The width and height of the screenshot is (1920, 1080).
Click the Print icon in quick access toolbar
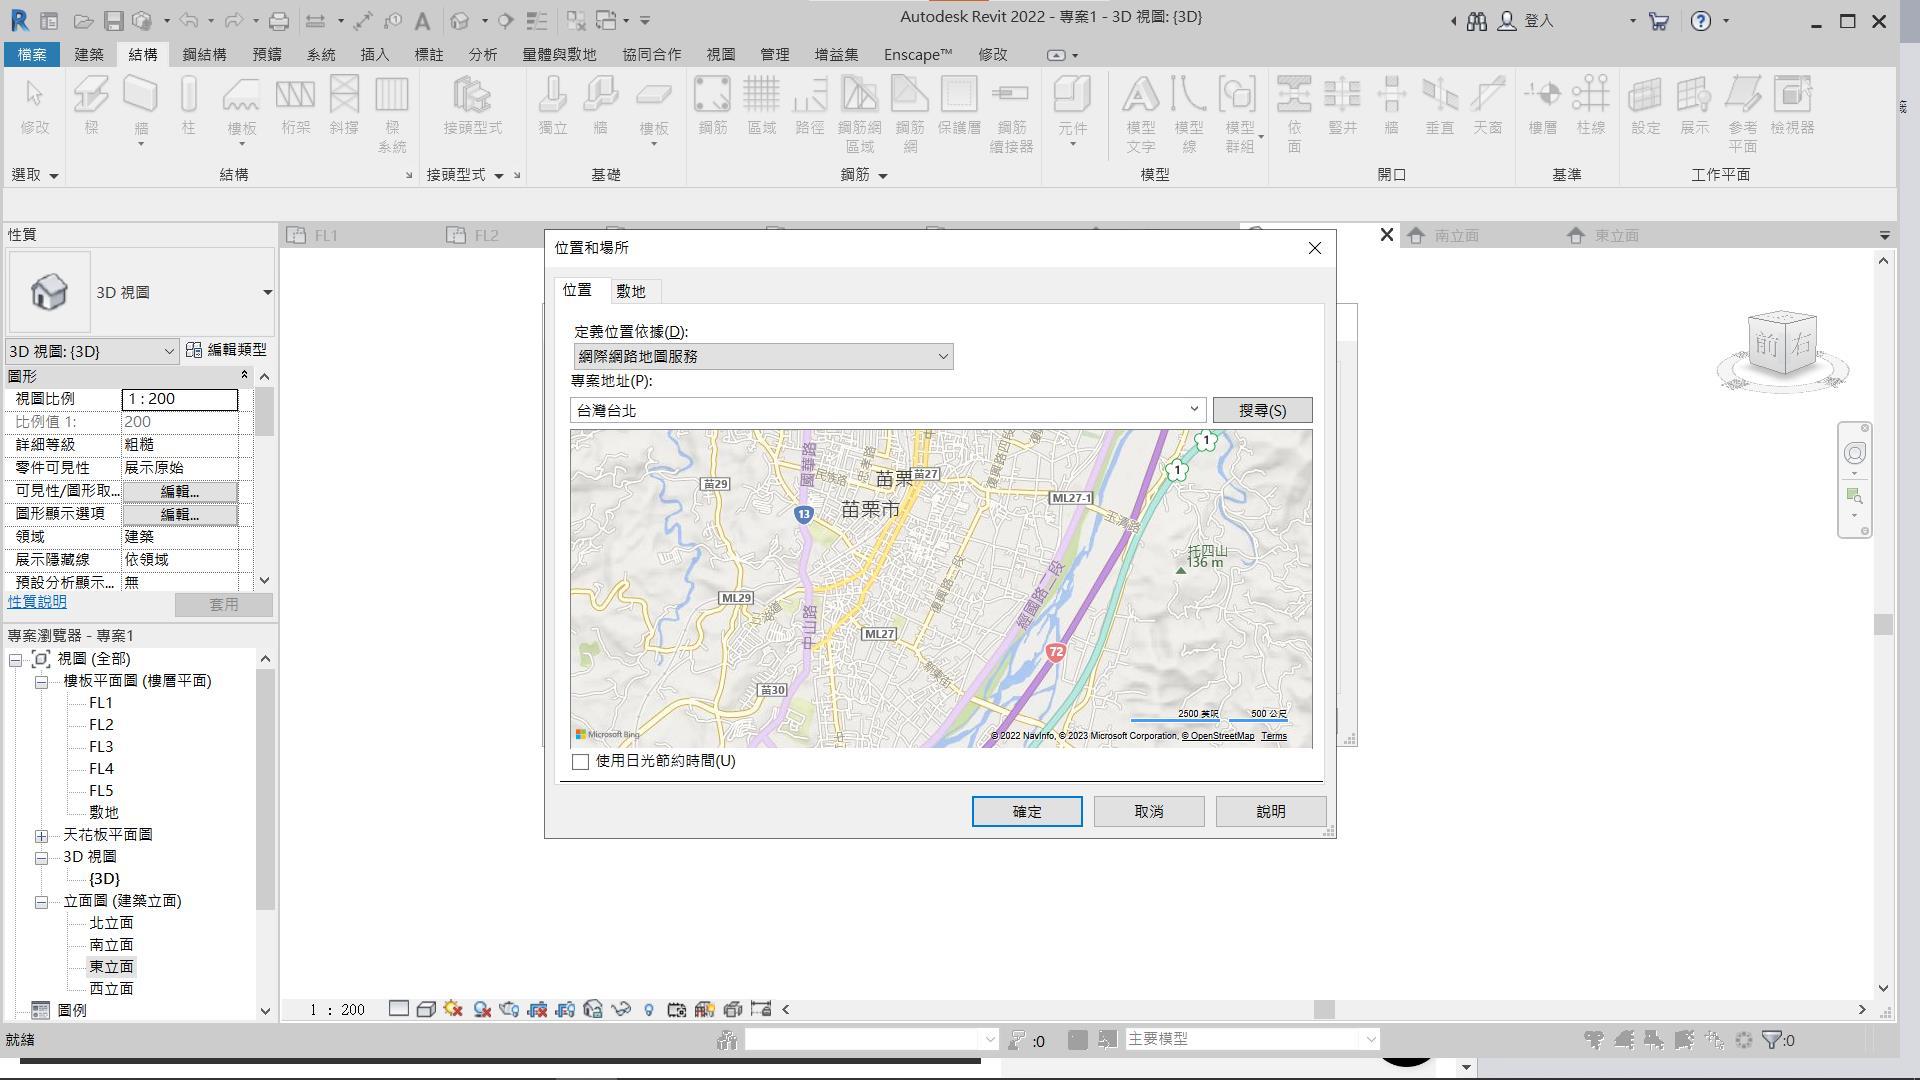click(278, 20)
